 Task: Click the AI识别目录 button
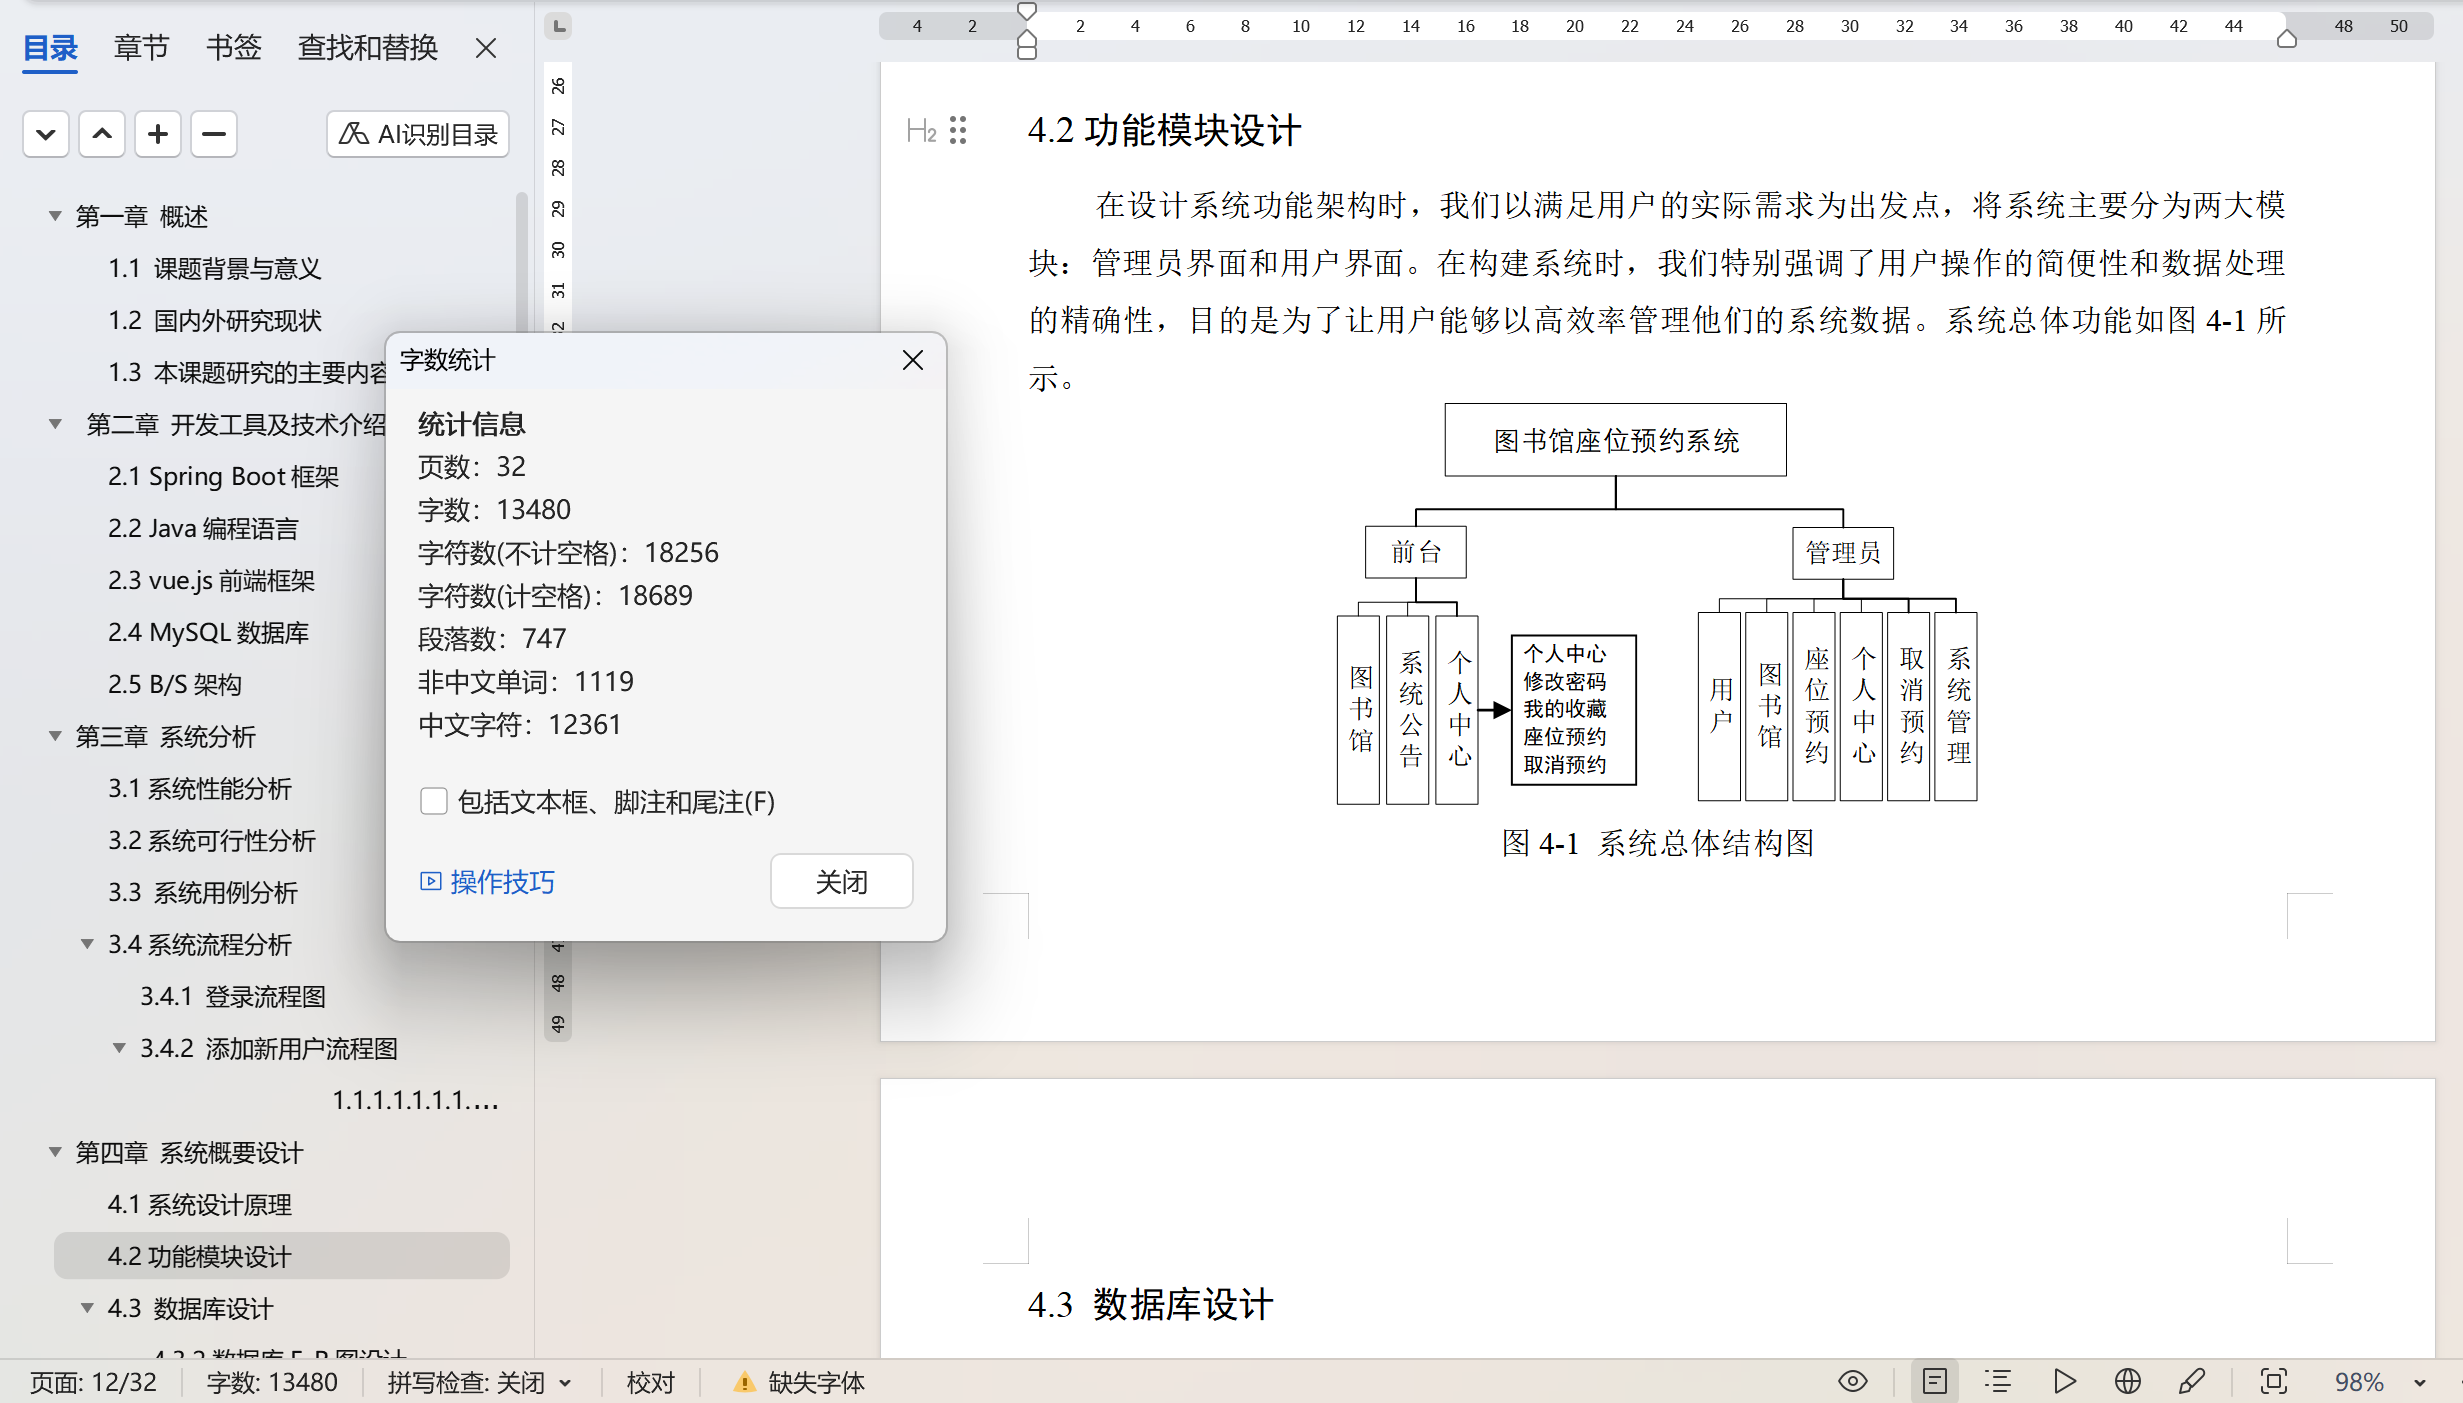pos(418,134)
